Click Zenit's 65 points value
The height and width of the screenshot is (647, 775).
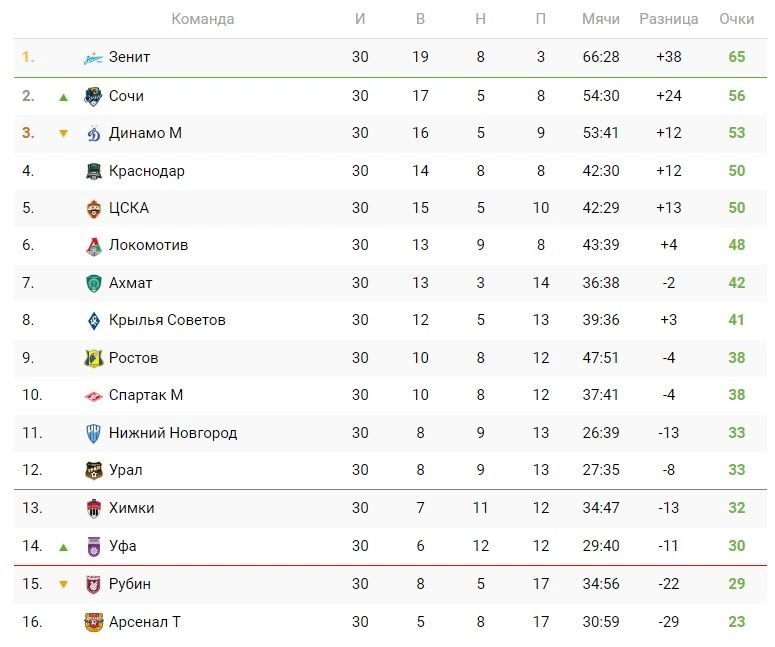(x=736, y=57)
